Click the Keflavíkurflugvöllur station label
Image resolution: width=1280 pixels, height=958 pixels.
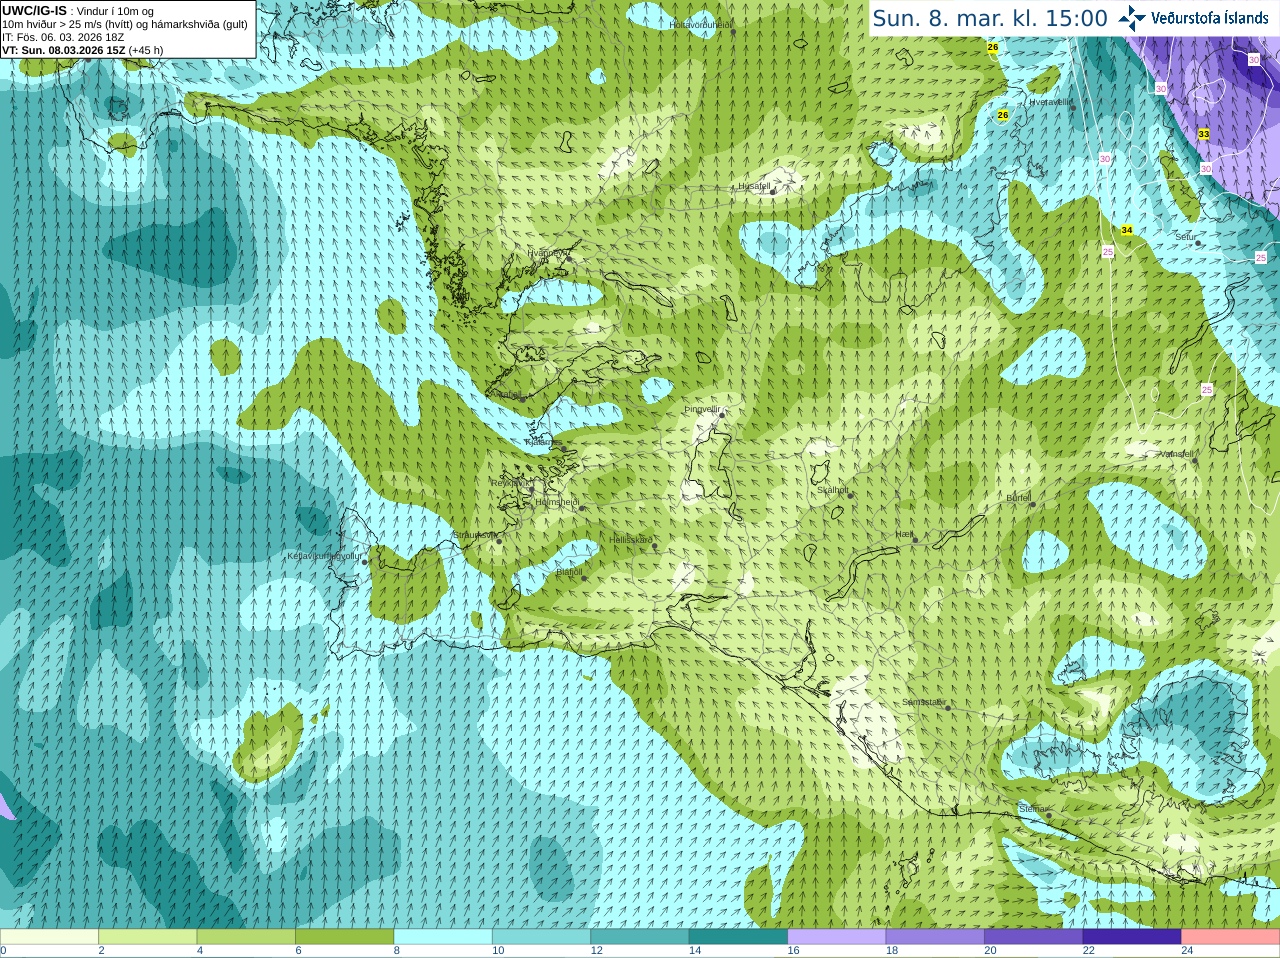[x=324, y=556]
